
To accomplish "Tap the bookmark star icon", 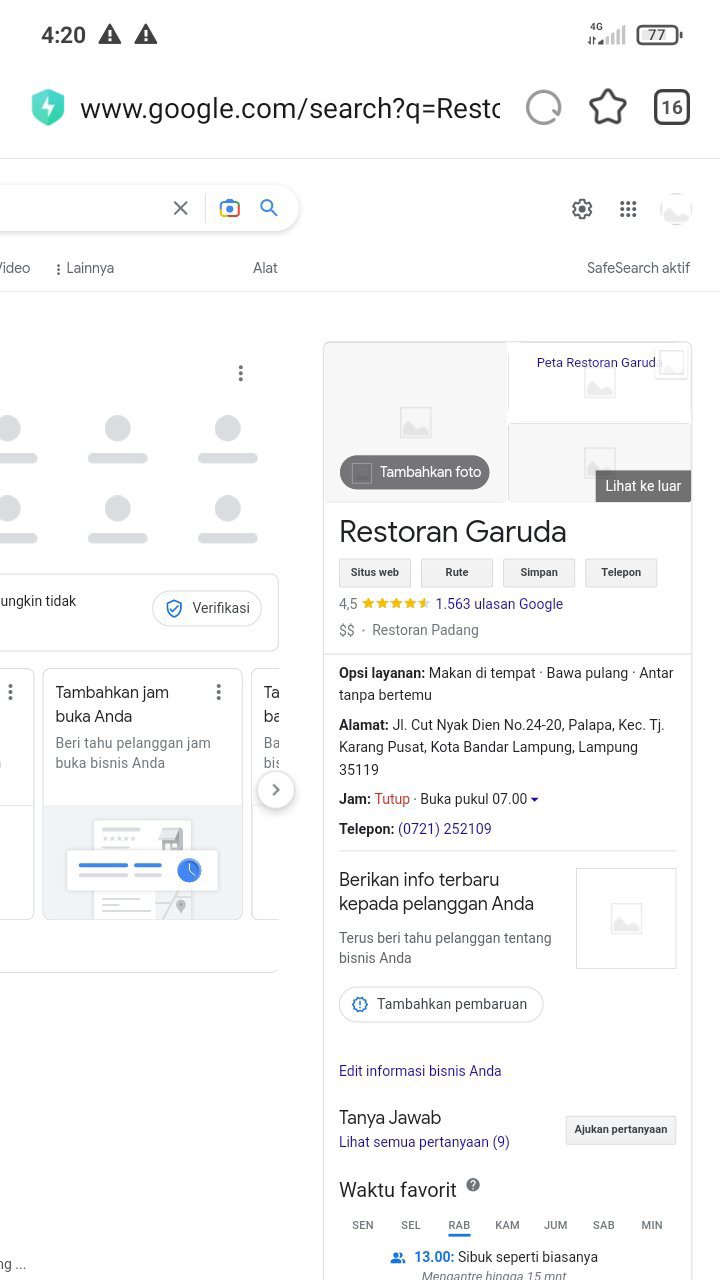I will [x=607, y=107].
